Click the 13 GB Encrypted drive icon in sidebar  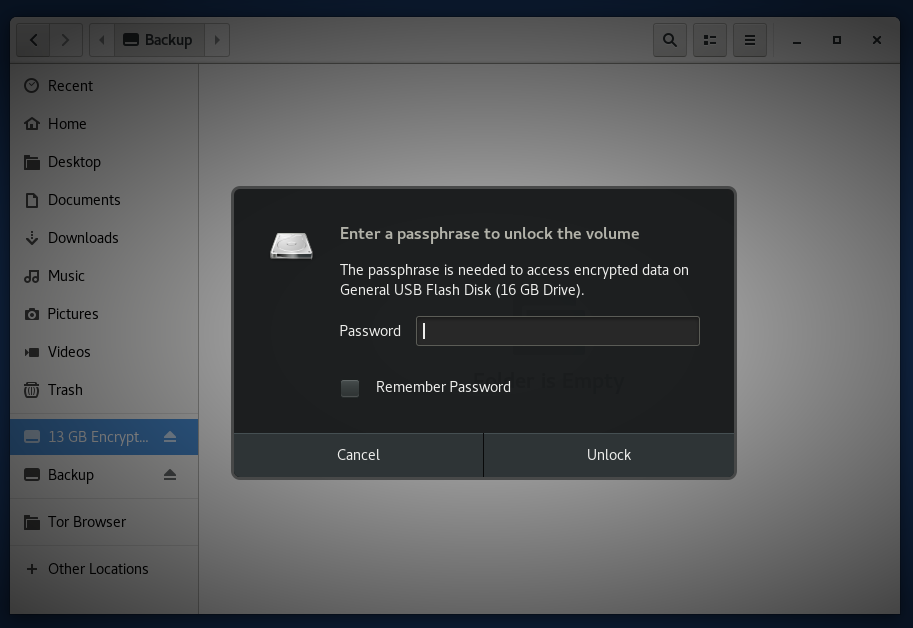tap(31, 437)
